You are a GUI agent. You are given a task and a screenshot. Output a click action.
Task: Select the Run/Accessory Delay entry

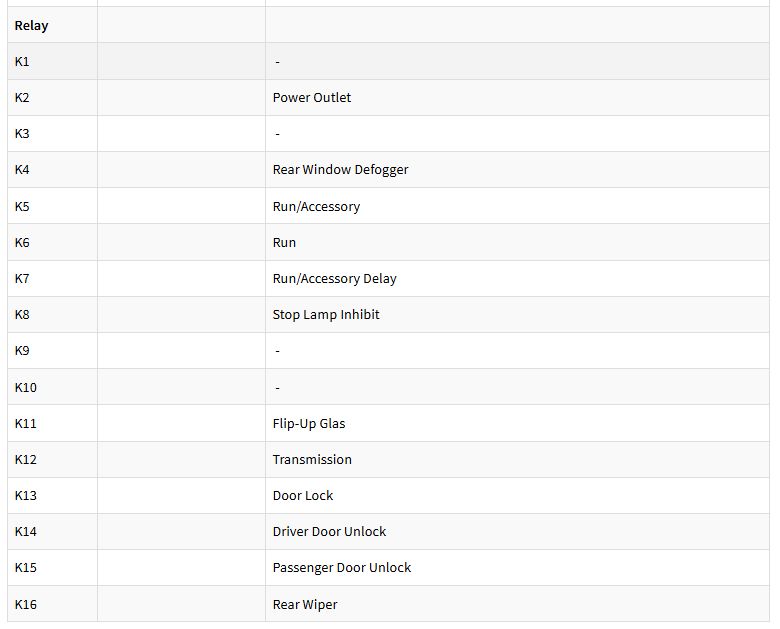(x=334, y=278)
